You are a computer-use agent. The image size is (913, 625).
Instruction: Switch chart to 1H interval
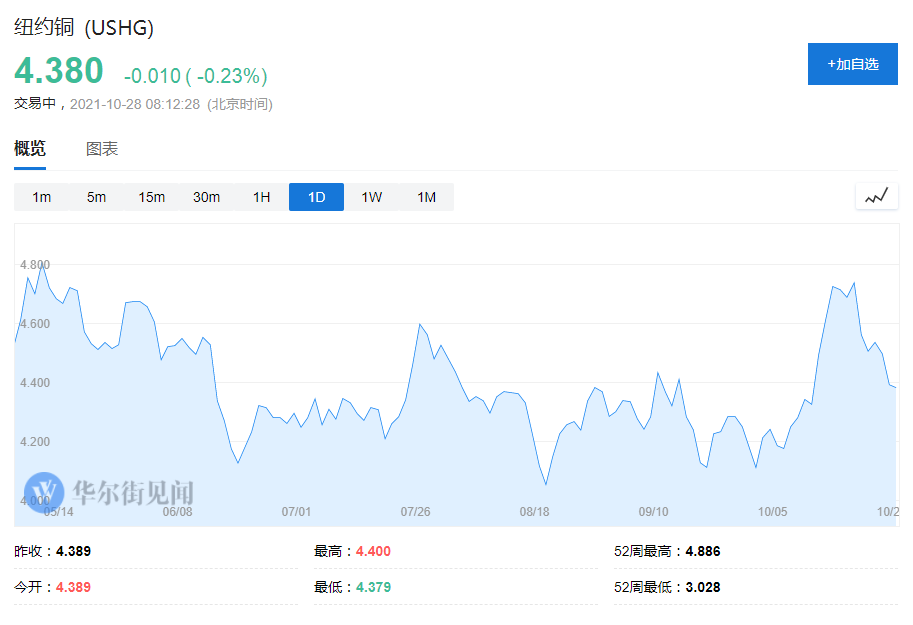[261, 197]
